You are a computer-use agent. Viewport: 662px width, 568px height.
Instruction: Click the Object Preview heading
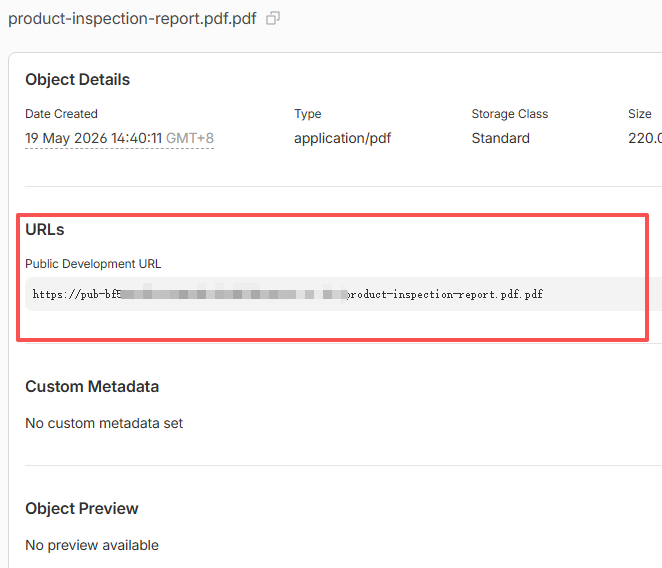point(82,508)
